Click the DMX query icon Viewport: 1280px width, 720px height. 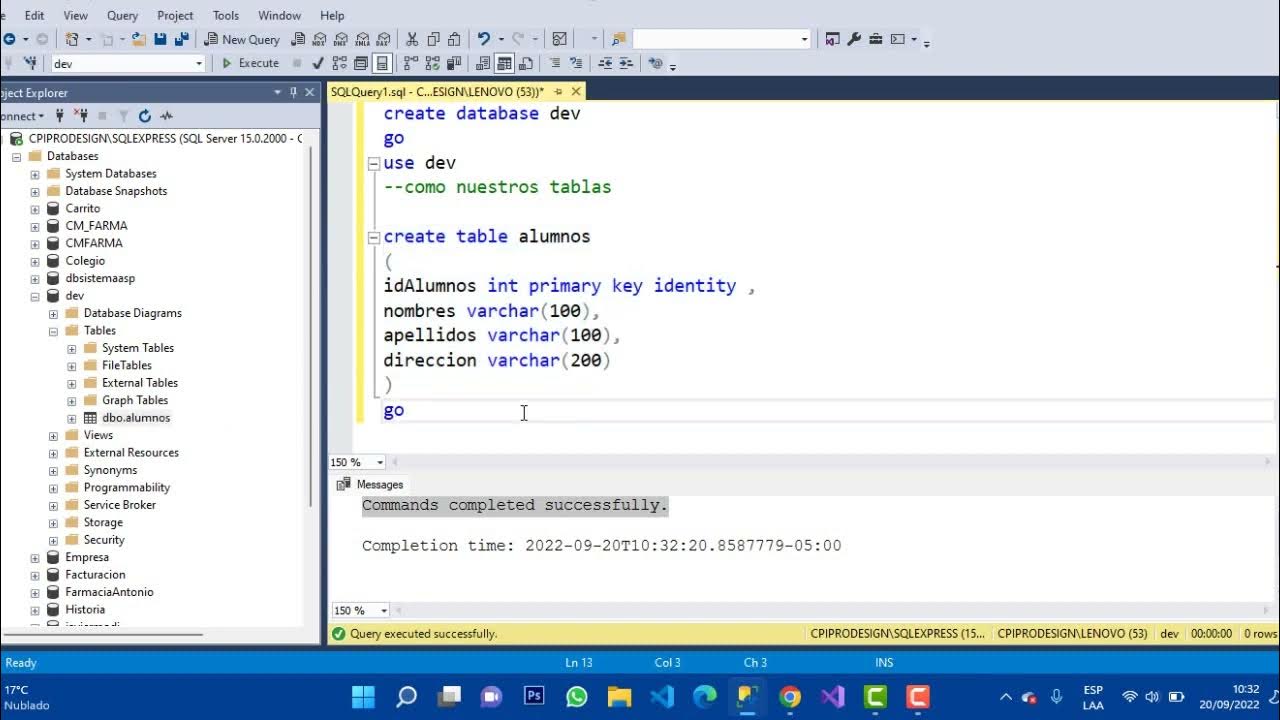(x=340, y=39)
